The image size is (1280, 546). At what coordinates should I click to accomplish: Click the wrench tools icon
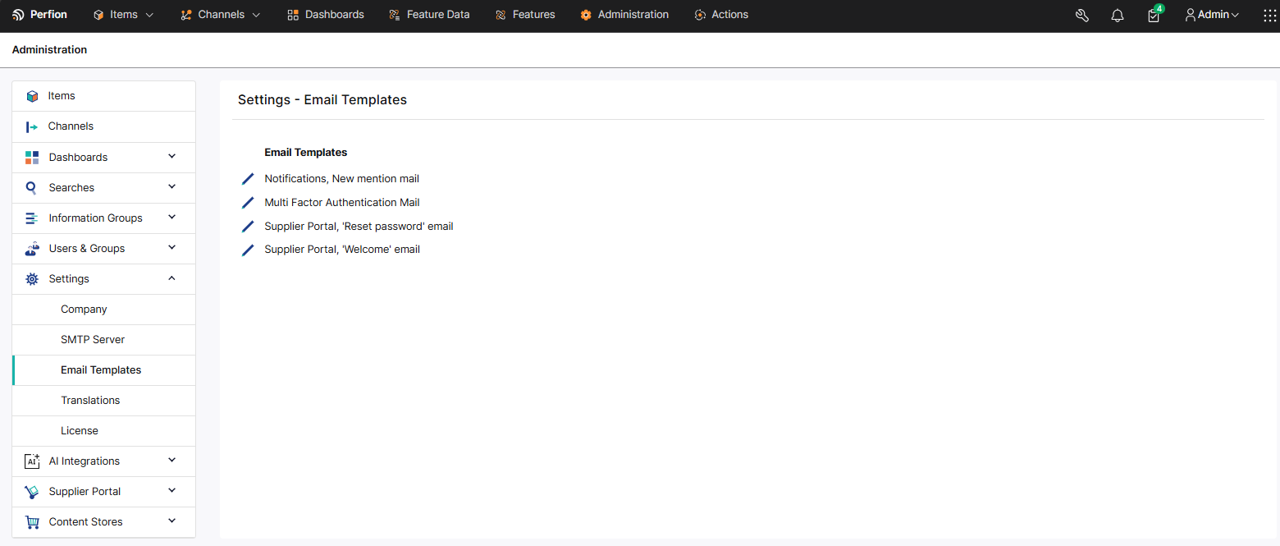(1082, 15)
